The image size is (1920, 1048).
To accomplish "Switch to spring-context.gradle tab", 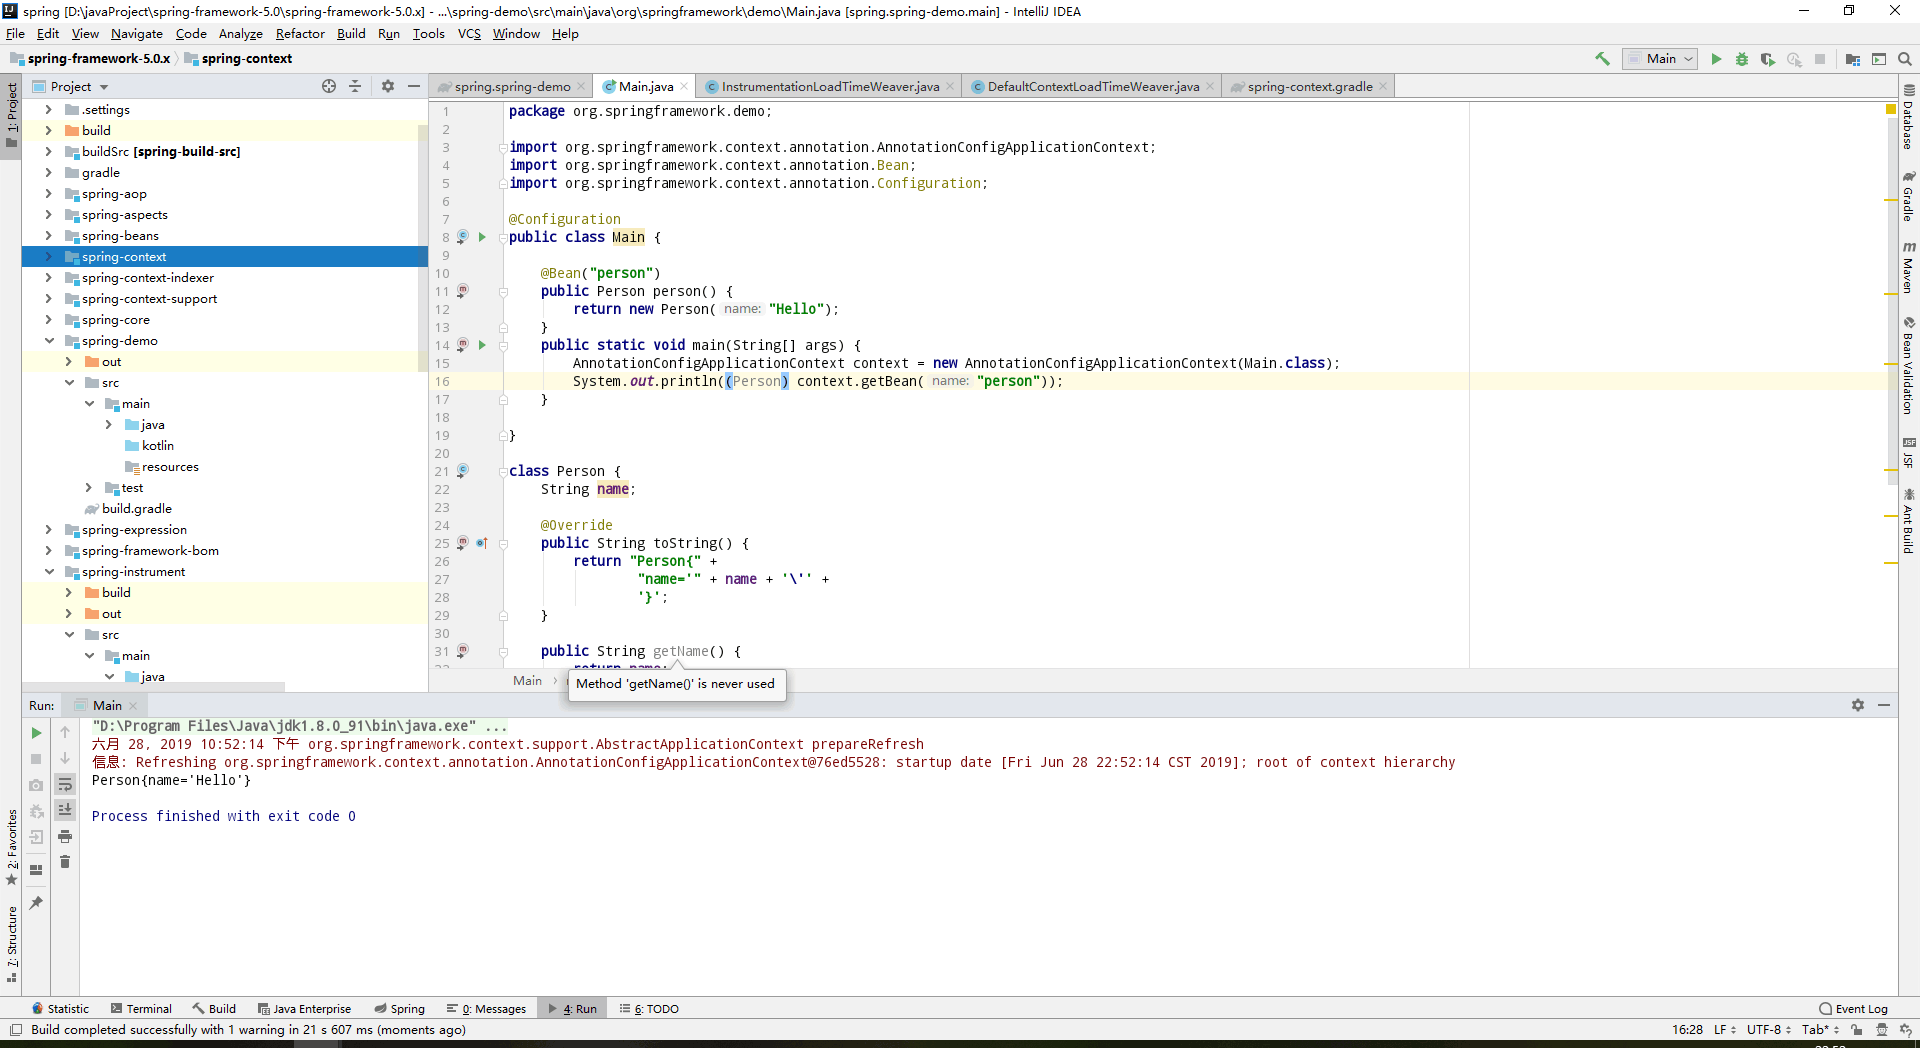I will coord(1309,87).
